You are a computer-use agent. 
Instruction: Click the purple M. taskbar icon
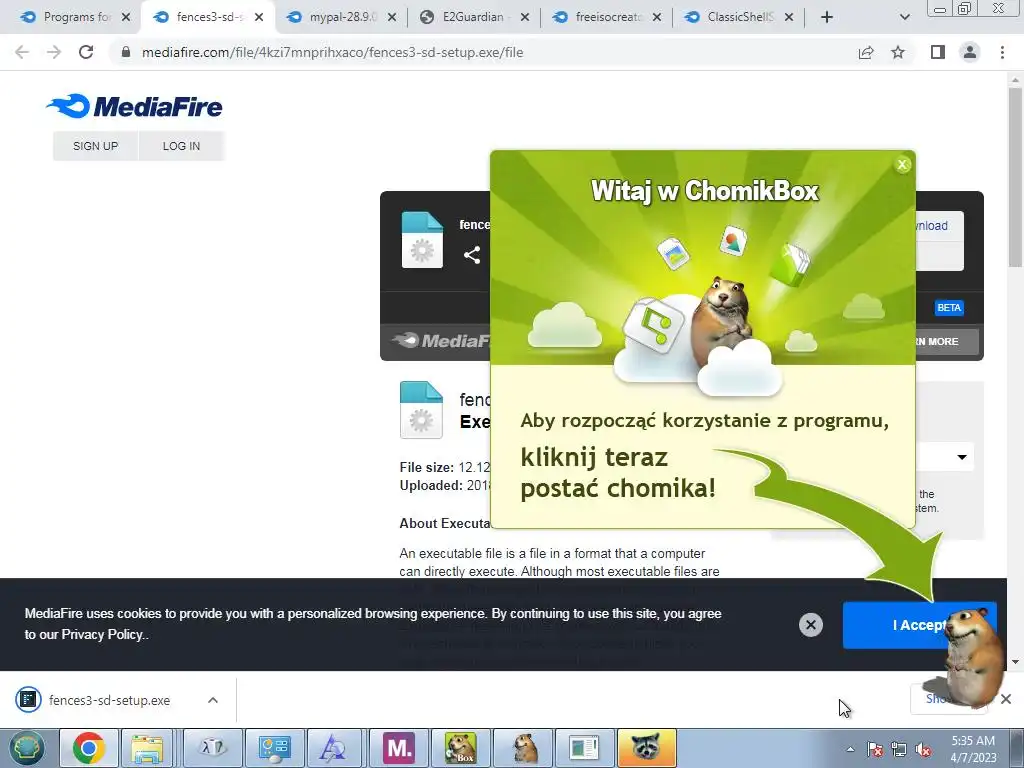pos(399,748)
